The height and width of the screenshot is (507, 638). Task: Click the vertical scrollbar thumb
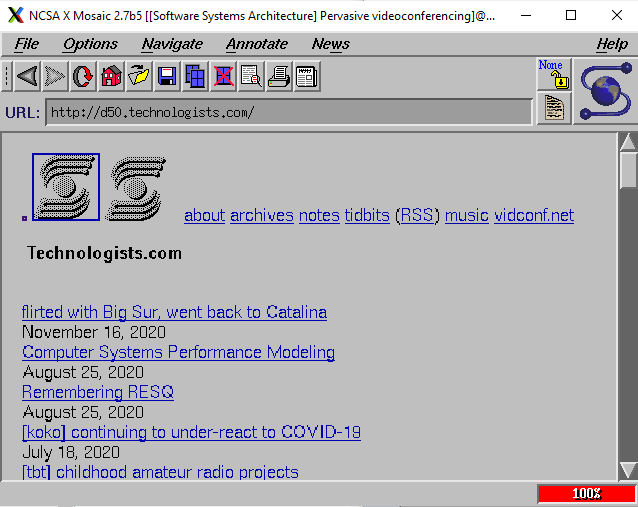628,170
